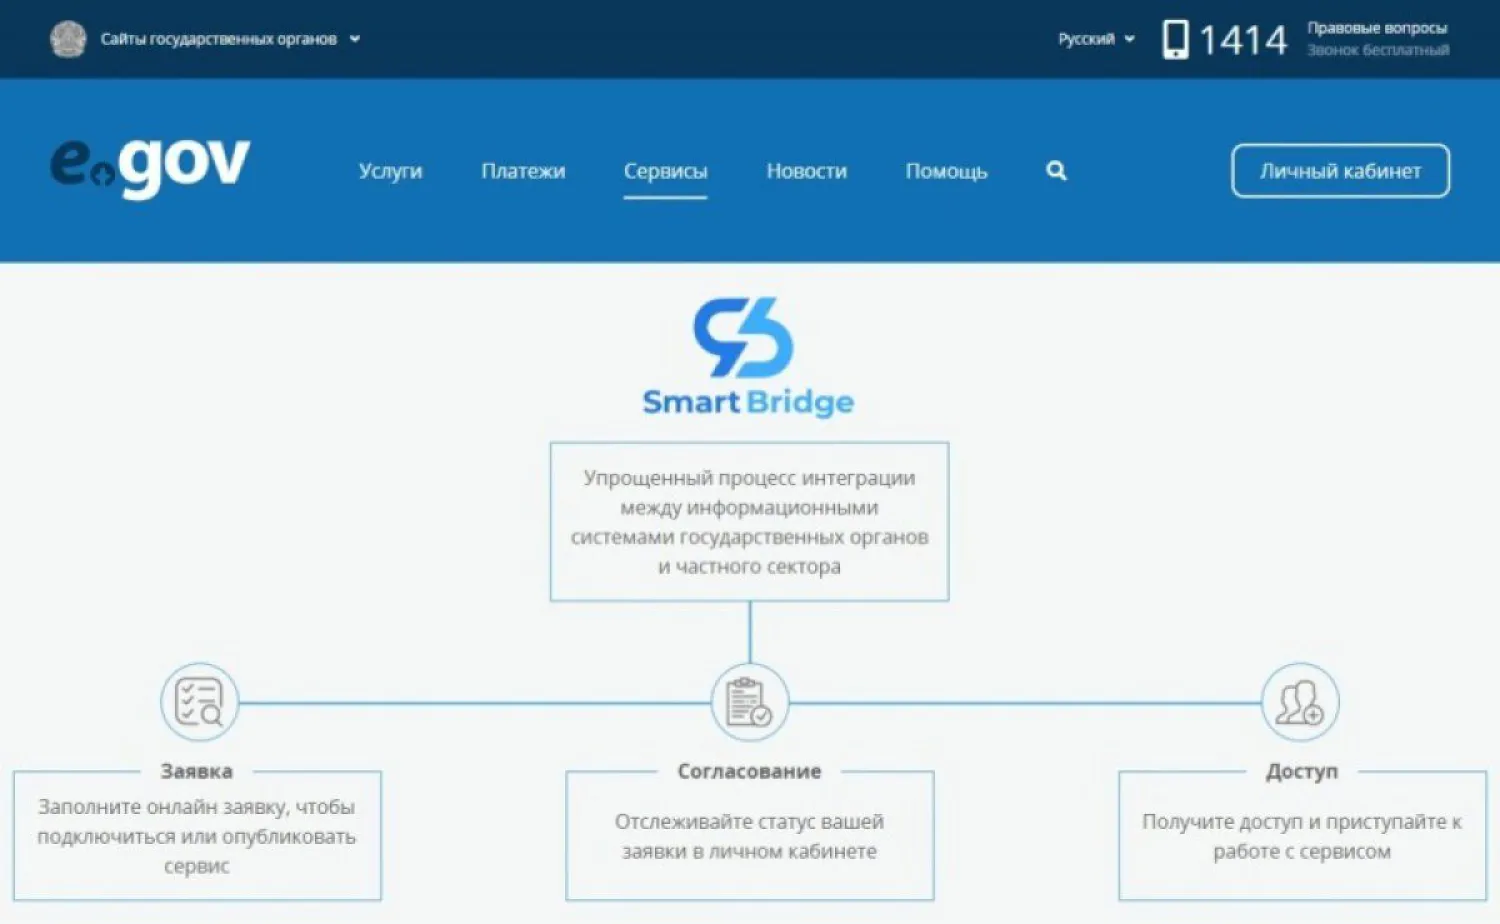Open the 'Новости' menu item
The height and width of the screenshot is (924, 1500).
coord(806,171)
